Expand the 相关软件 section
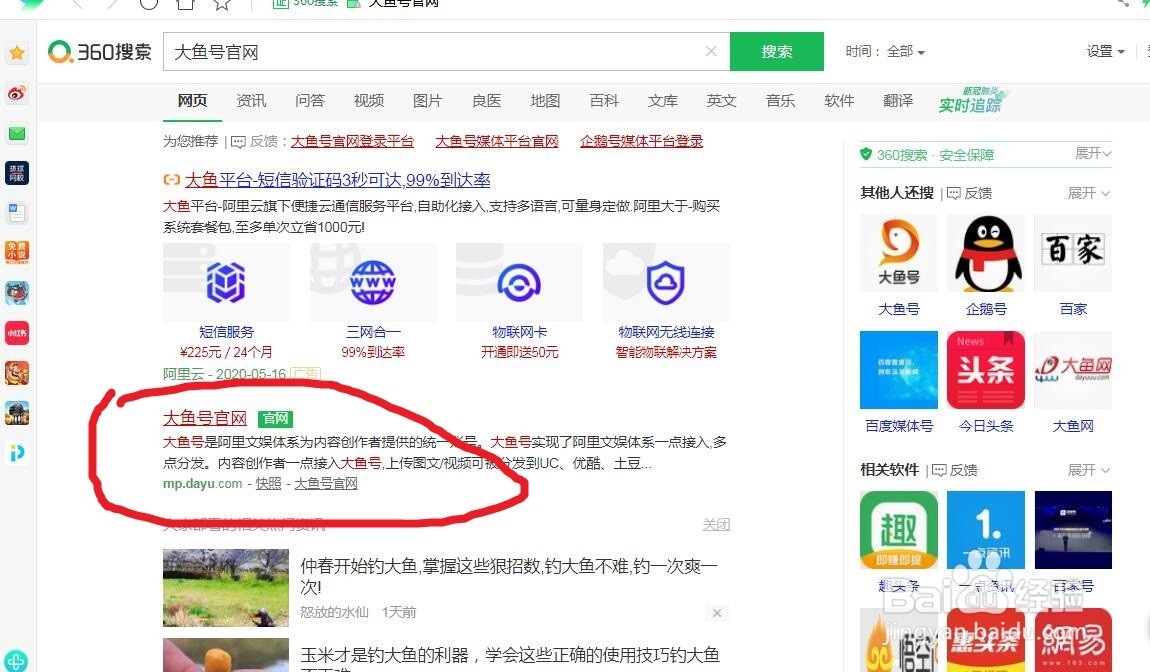The width and height of the screenshot is (1150, 672). point(1088,470)
